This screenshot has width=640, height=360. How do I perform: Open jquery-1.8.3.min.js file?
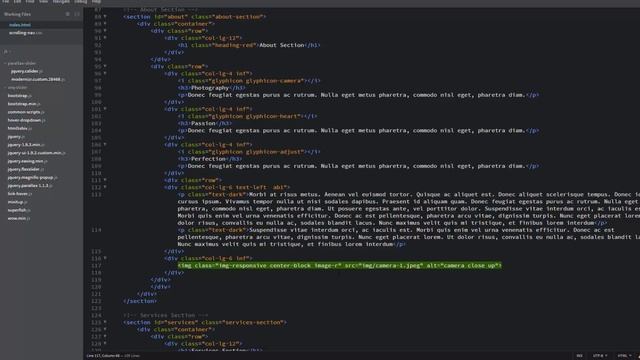26,144
